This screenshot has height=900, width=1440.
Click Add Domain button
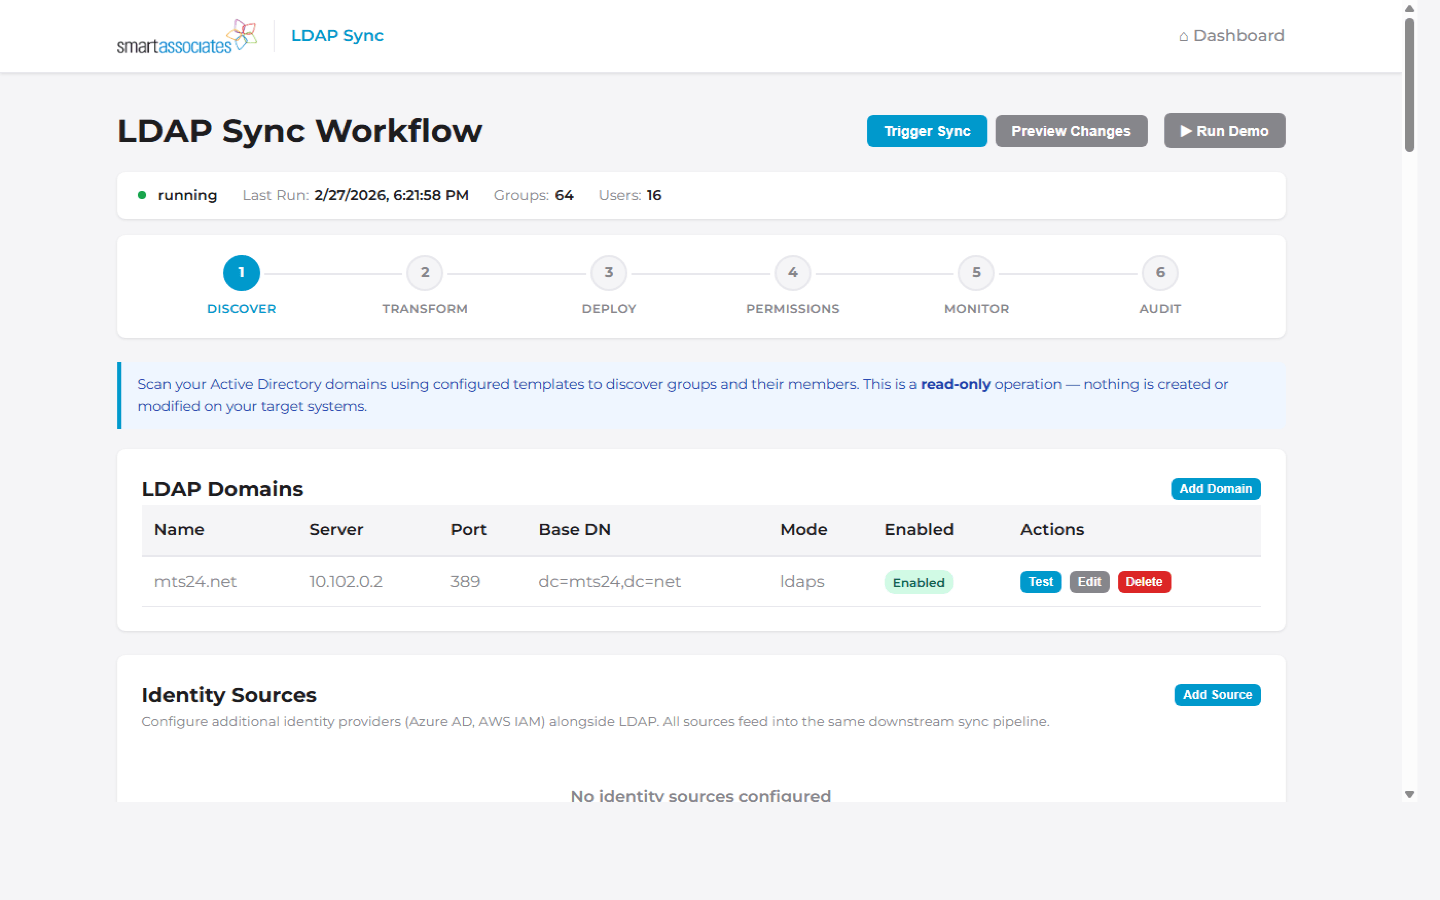coord(1215,489)
